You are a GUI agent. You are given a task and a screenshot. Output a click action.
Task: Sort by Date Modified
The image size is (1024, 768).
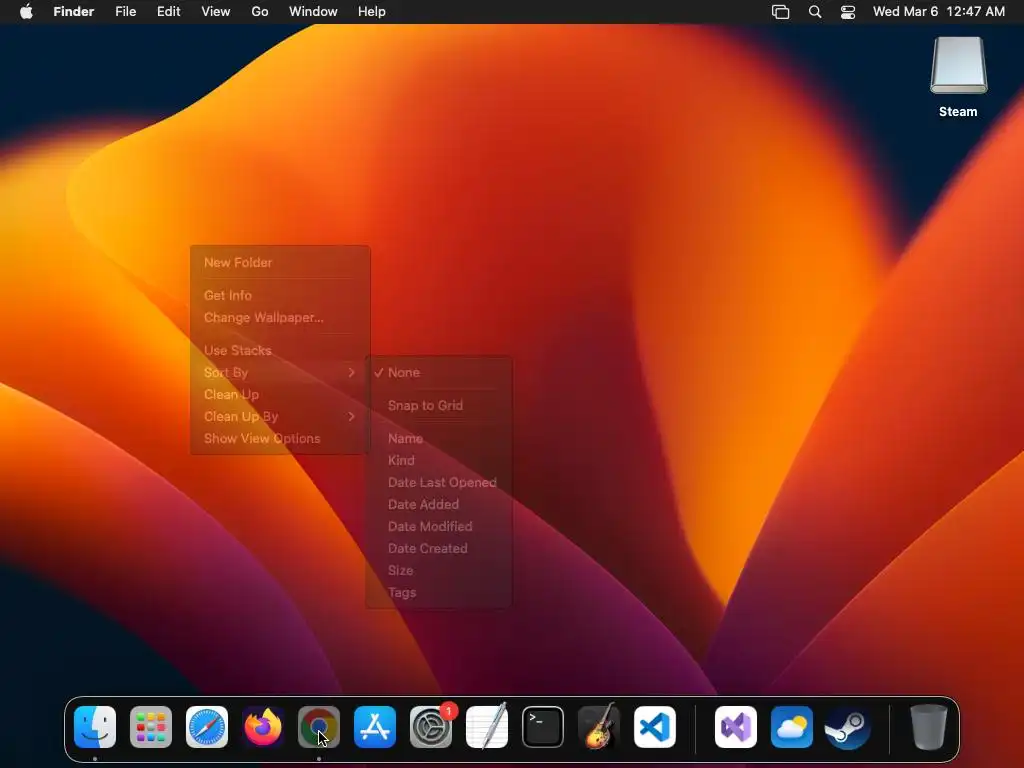[439, 526]
